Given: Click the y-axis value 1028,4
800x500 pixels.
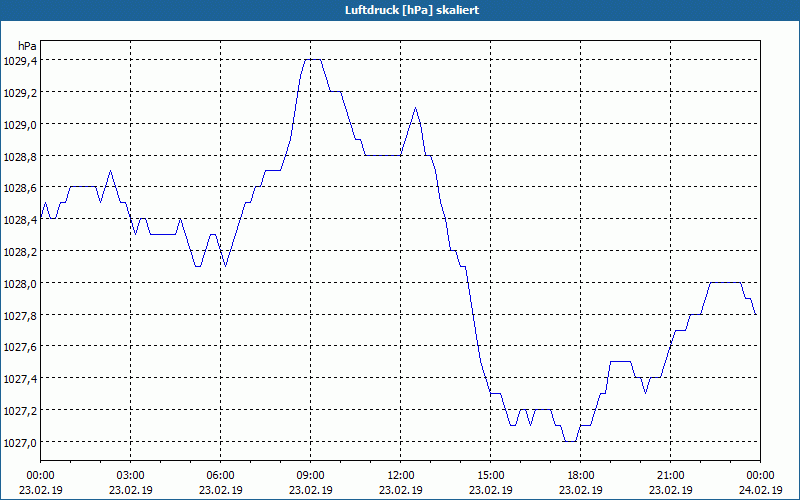Looking at the screenshot, I should (x=20, y=220).
